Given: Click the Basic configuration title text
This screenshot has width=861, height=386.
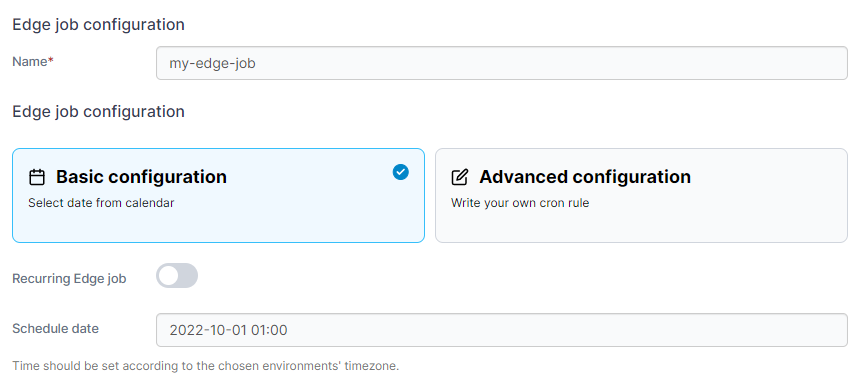Looking at the screenshot, I should click(x=141, y=177).
